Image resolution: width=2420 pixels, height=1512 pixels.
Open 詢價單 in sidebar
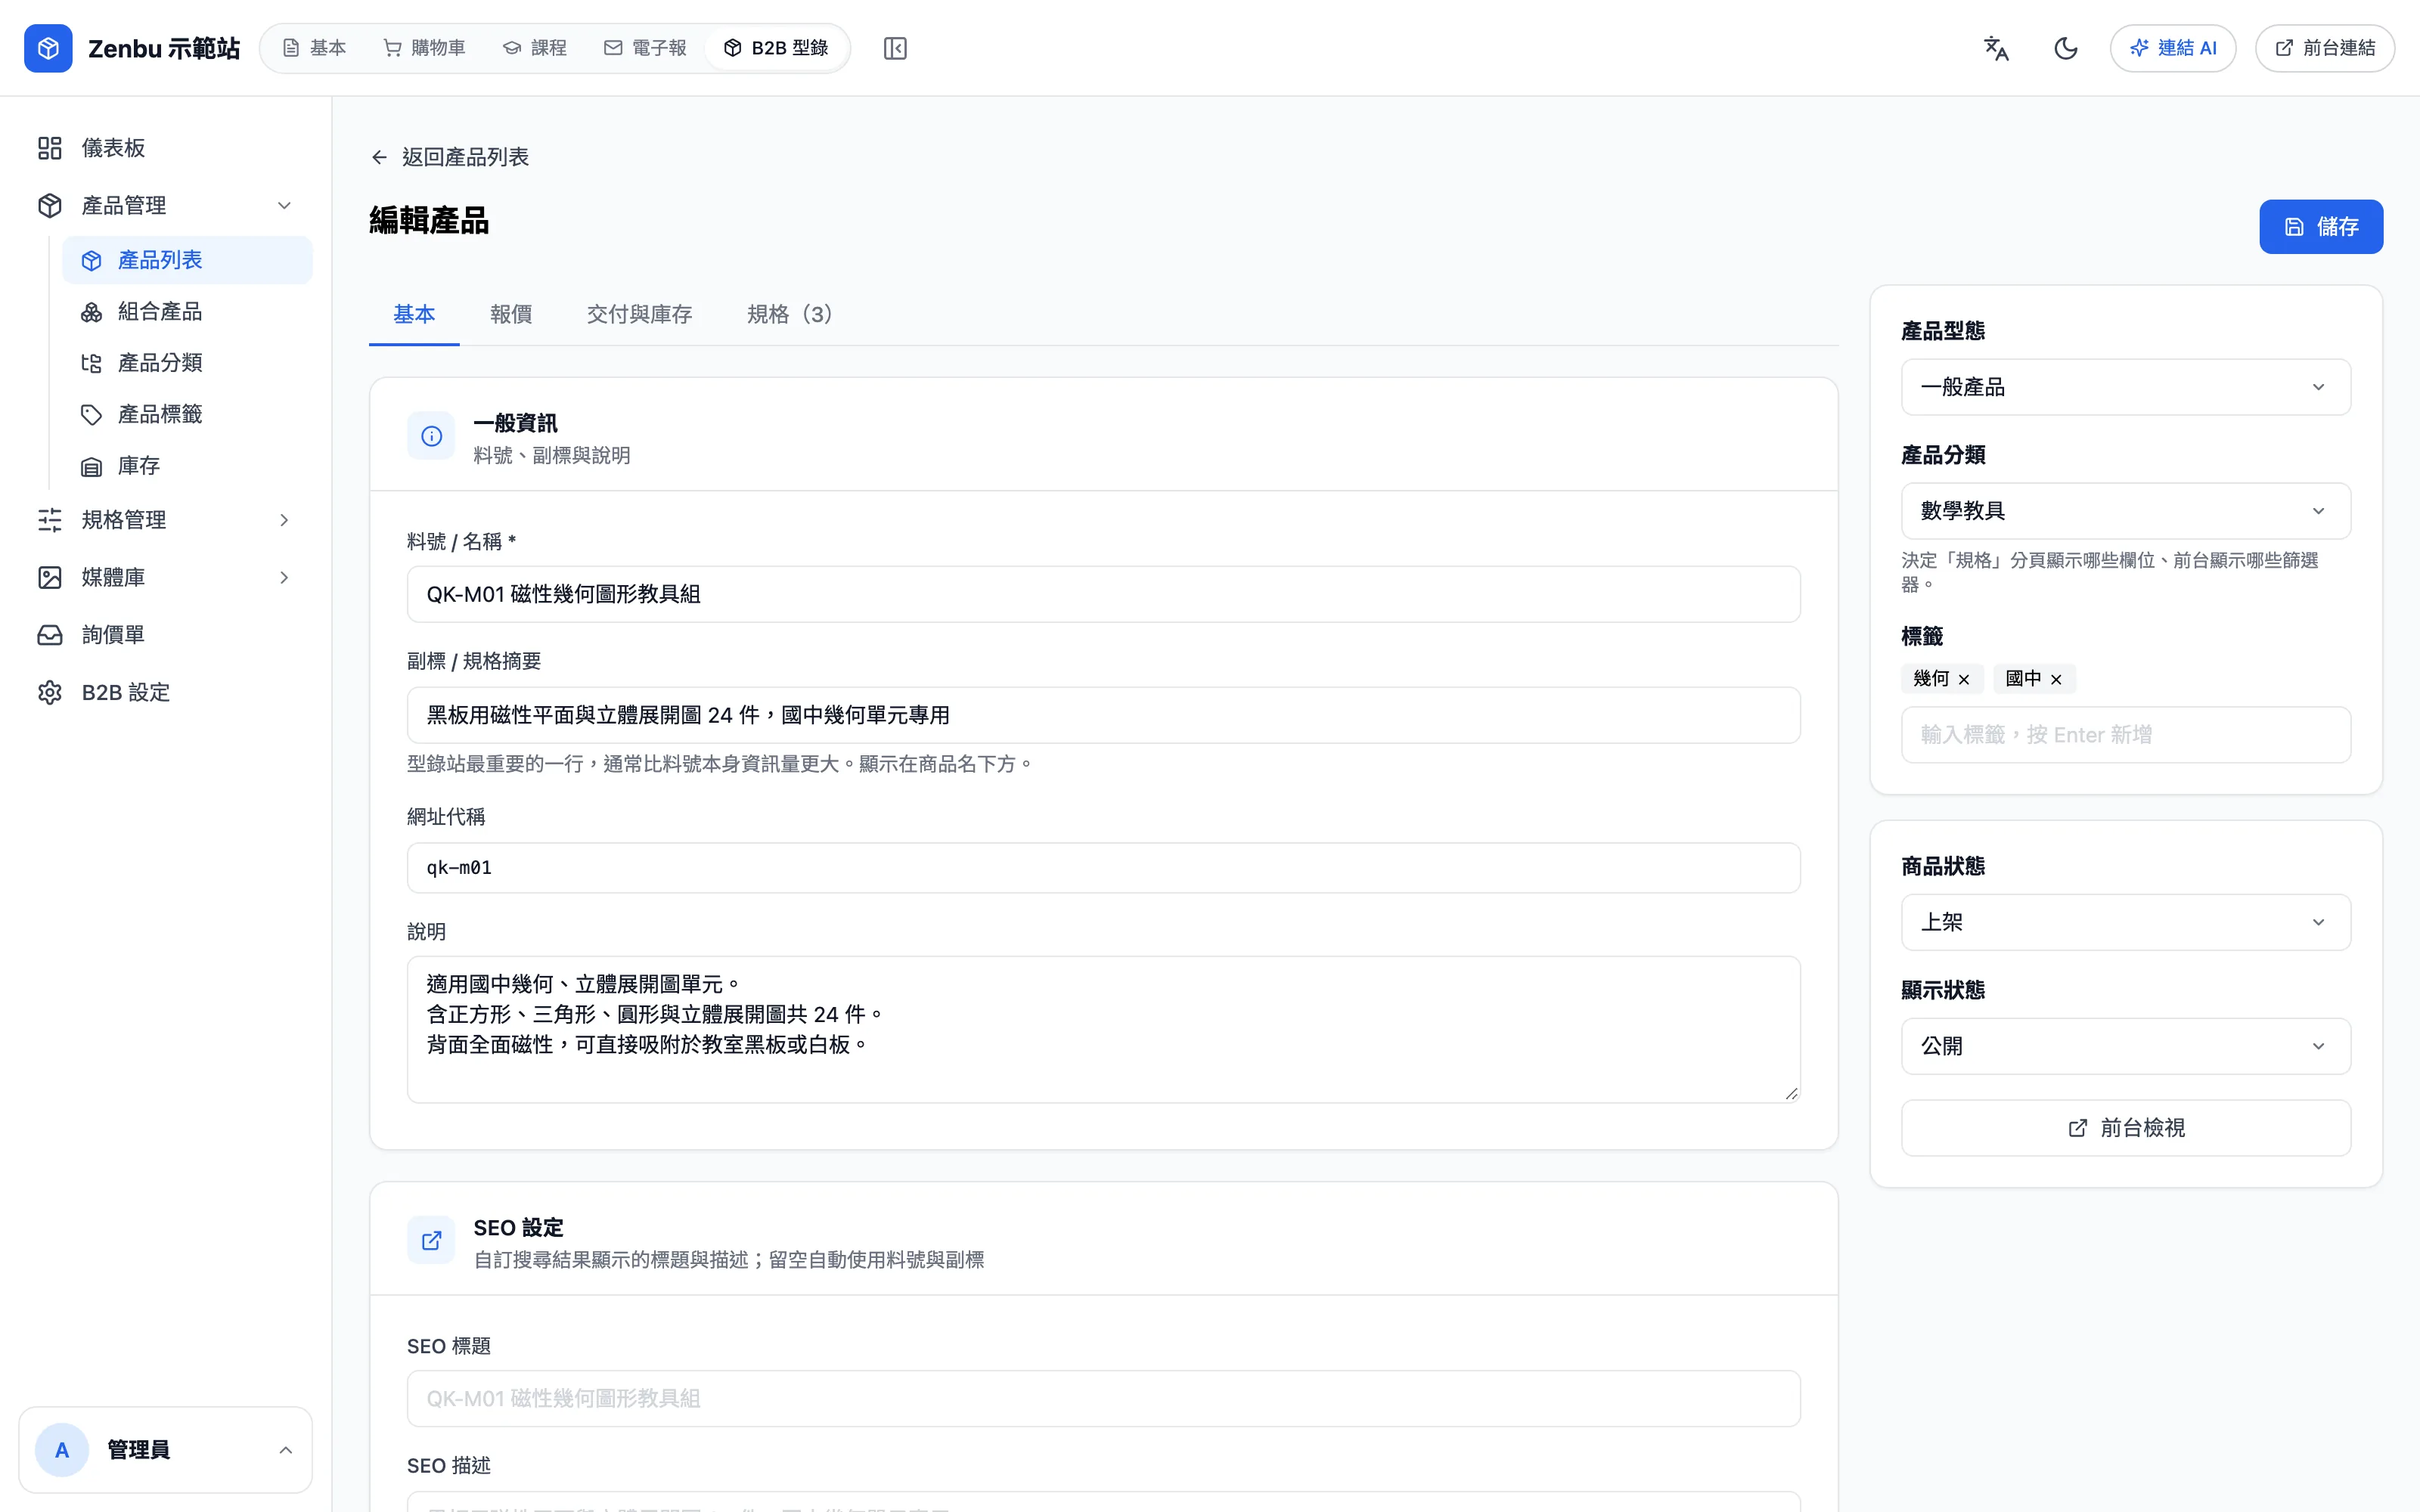pos(166,635)
